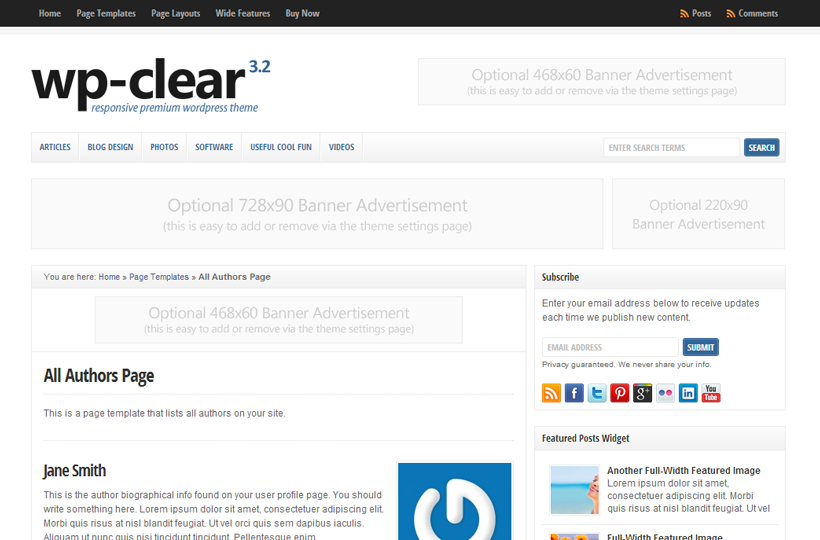Image resolution: width=820 pixels, height=540 pixels.
Task: Open Jane Smith author heading
Action: [x=74, y=470]
